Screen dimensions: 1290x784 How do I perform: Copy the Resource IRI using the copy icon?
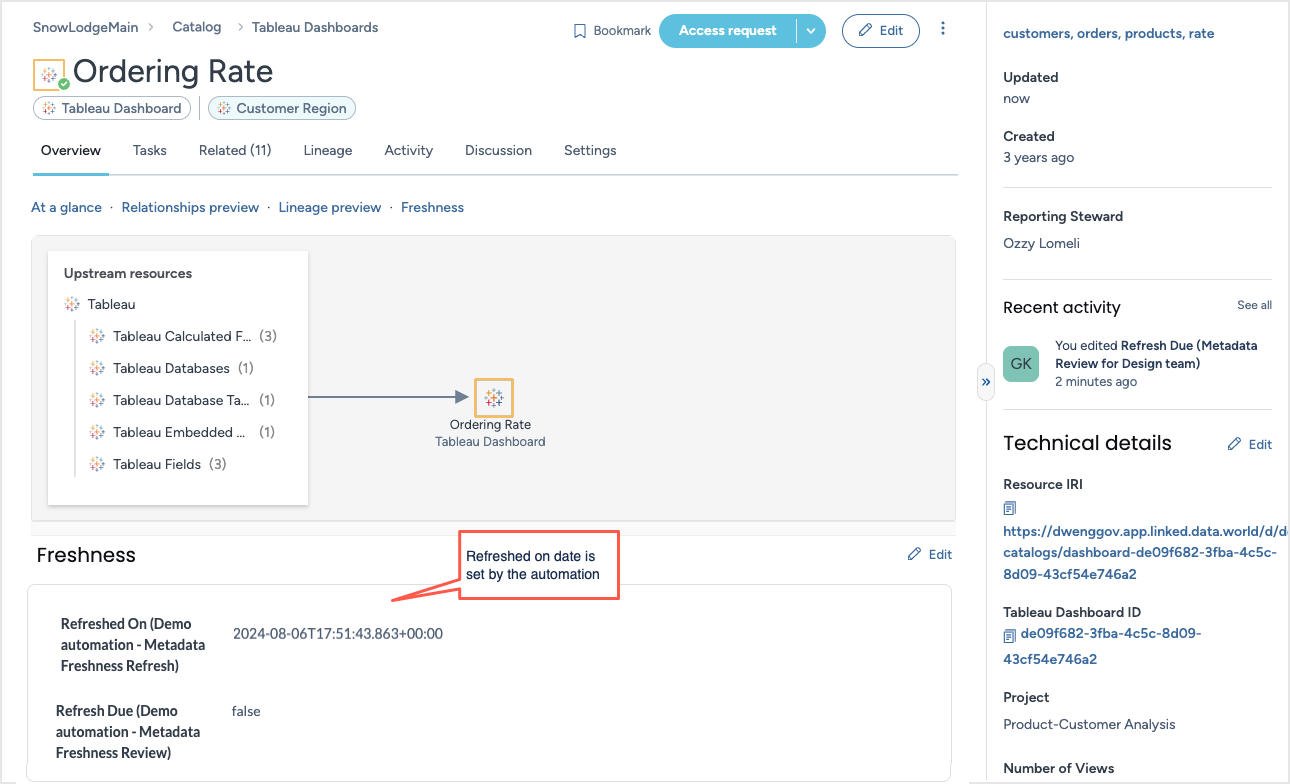1010,508
